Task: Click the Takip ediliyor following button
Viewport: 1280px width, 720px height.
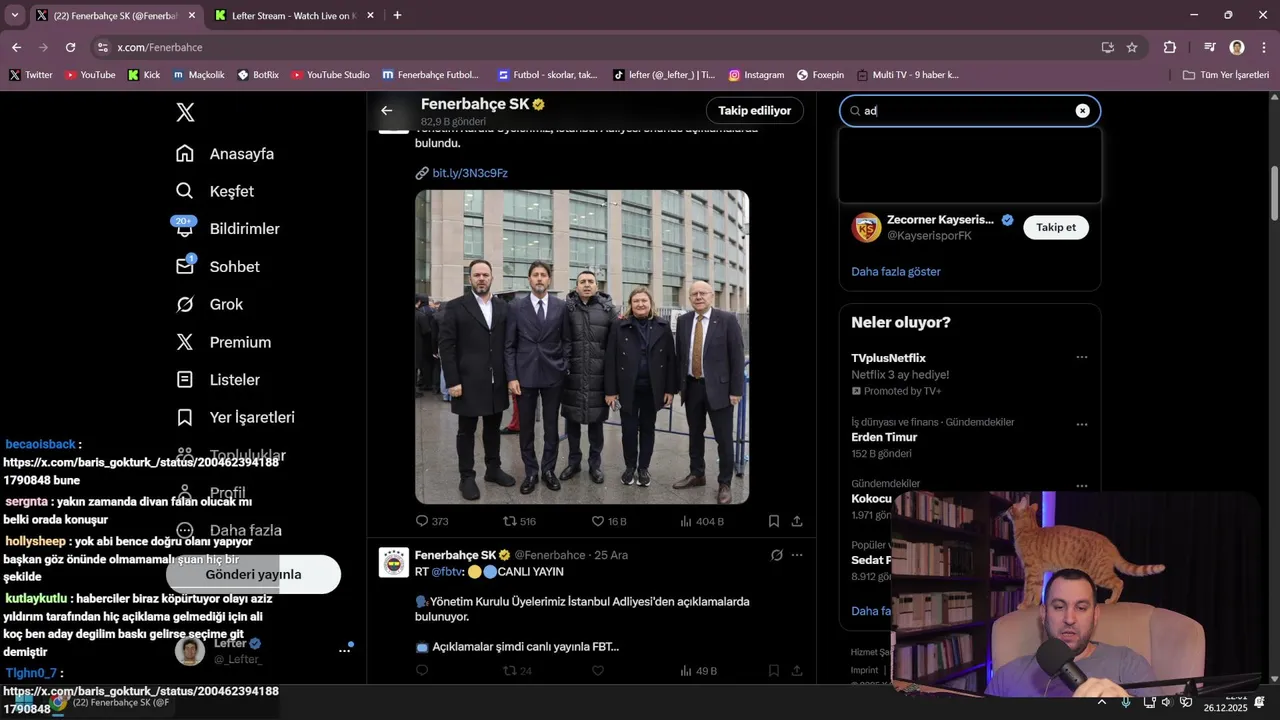Action: (754, 110)
